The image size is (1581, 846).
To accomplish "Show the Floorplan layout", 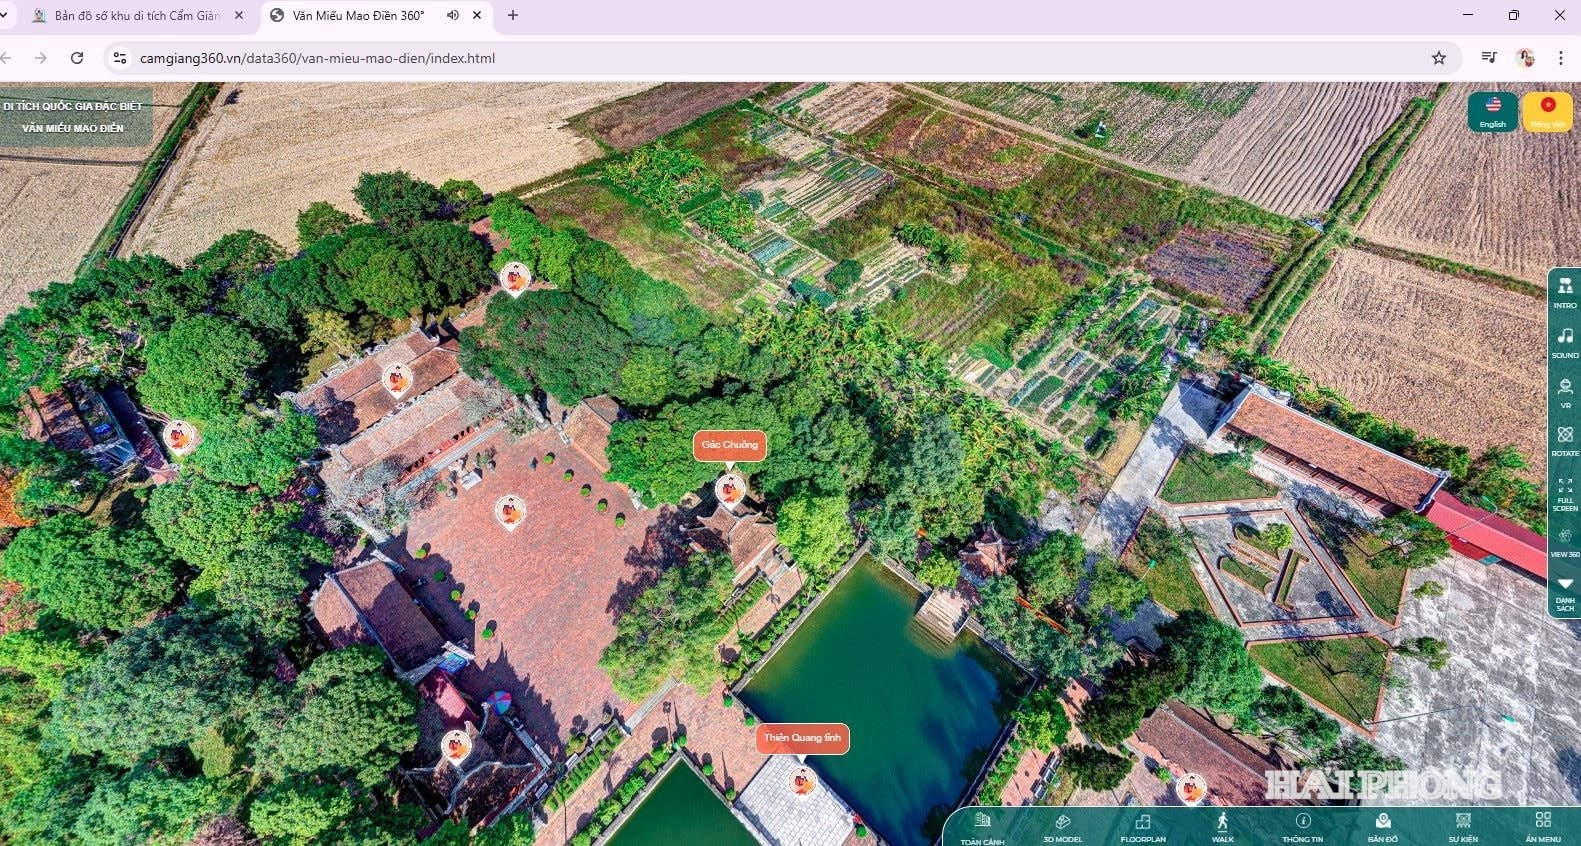I will pyautogui.click(x=1142, y=827).
